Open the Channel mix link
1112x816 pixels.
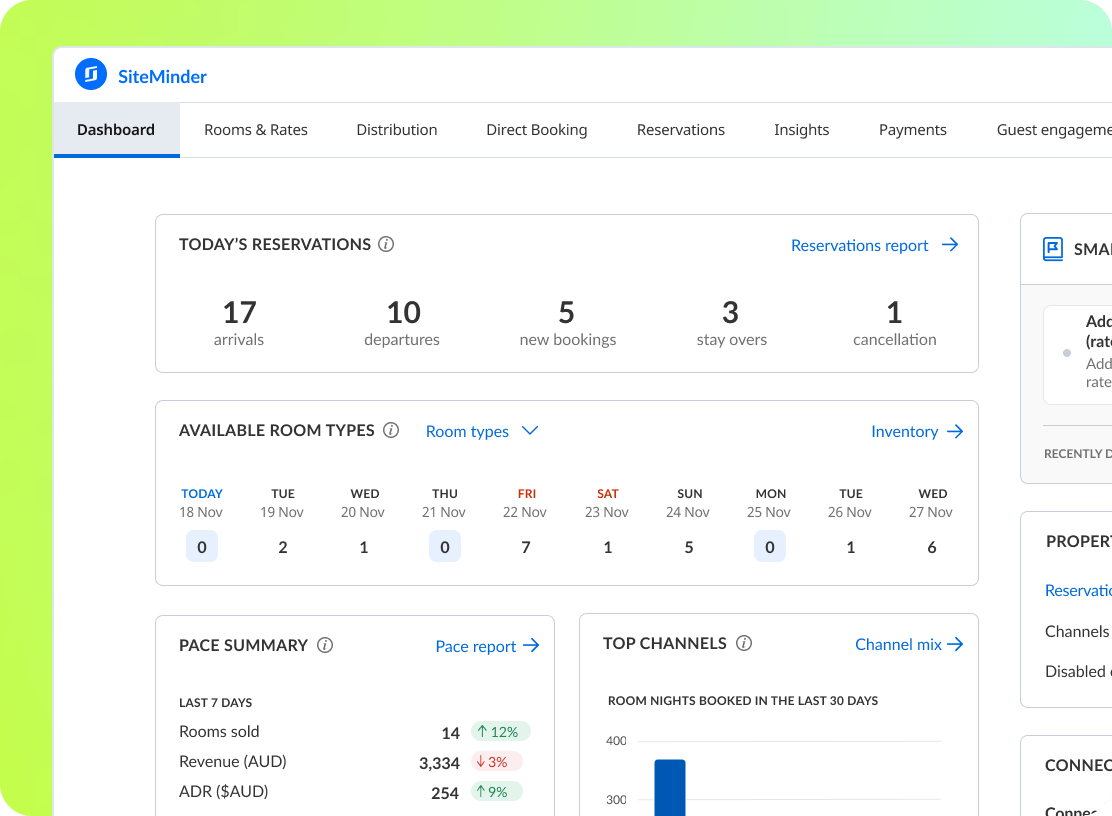point(898,645)
